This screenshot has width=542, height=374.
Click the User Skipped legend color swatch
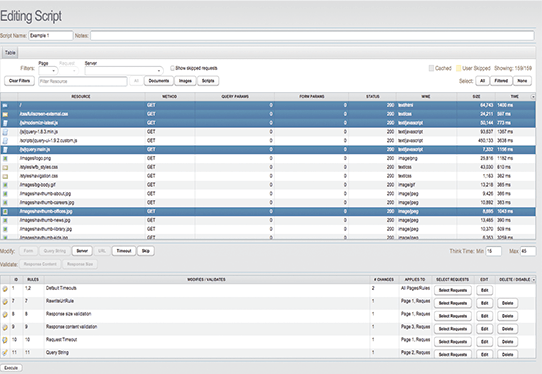coord(458,68)
